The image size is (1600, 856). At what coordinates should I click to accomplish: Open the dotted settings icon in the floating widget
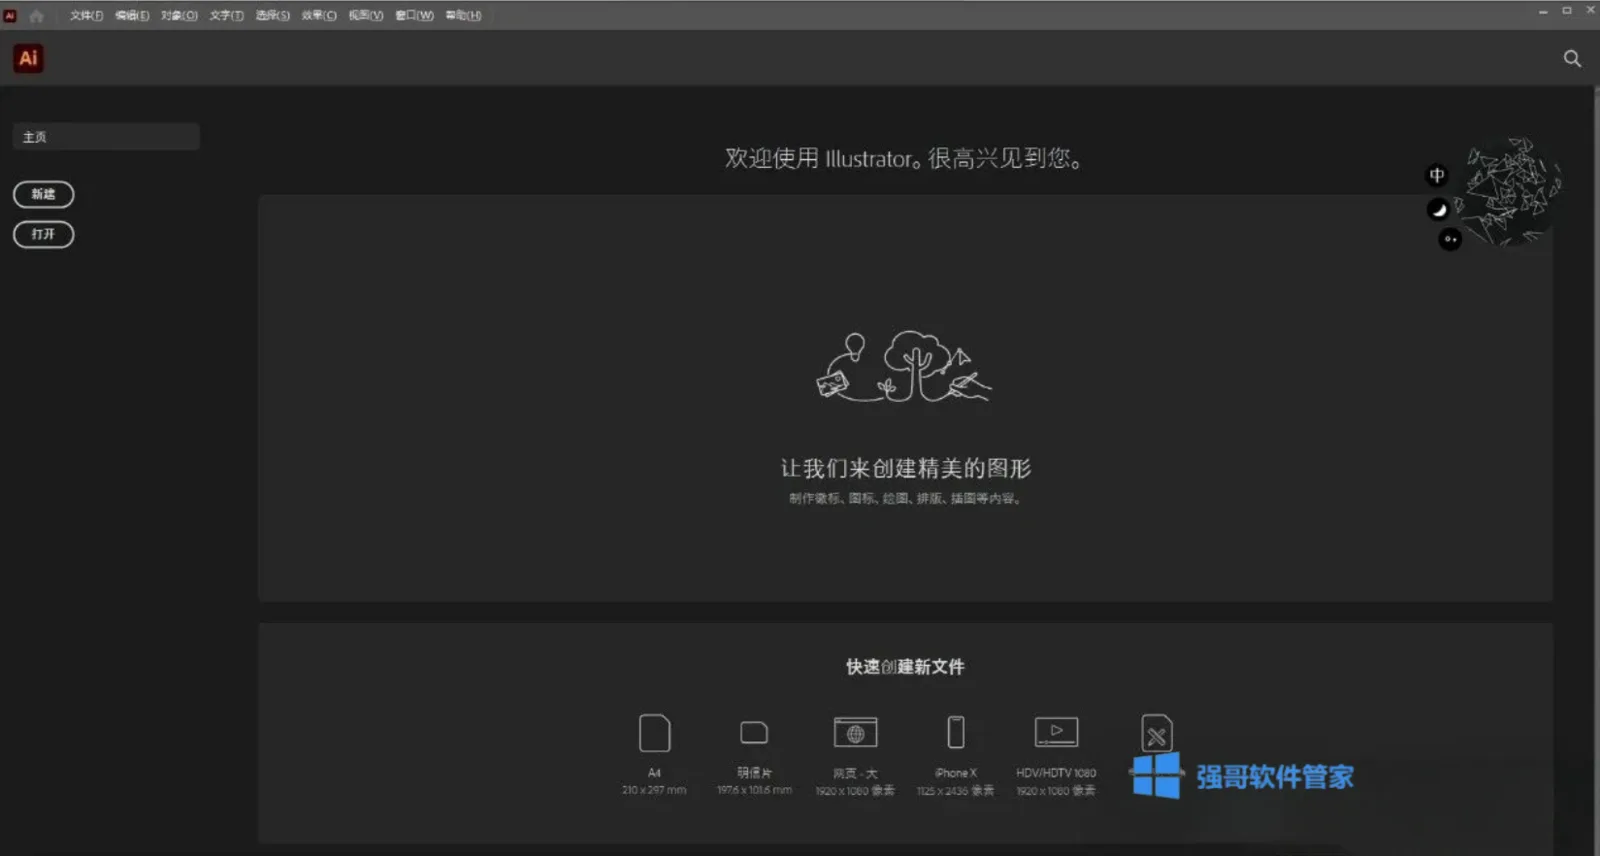point(1450,239)
